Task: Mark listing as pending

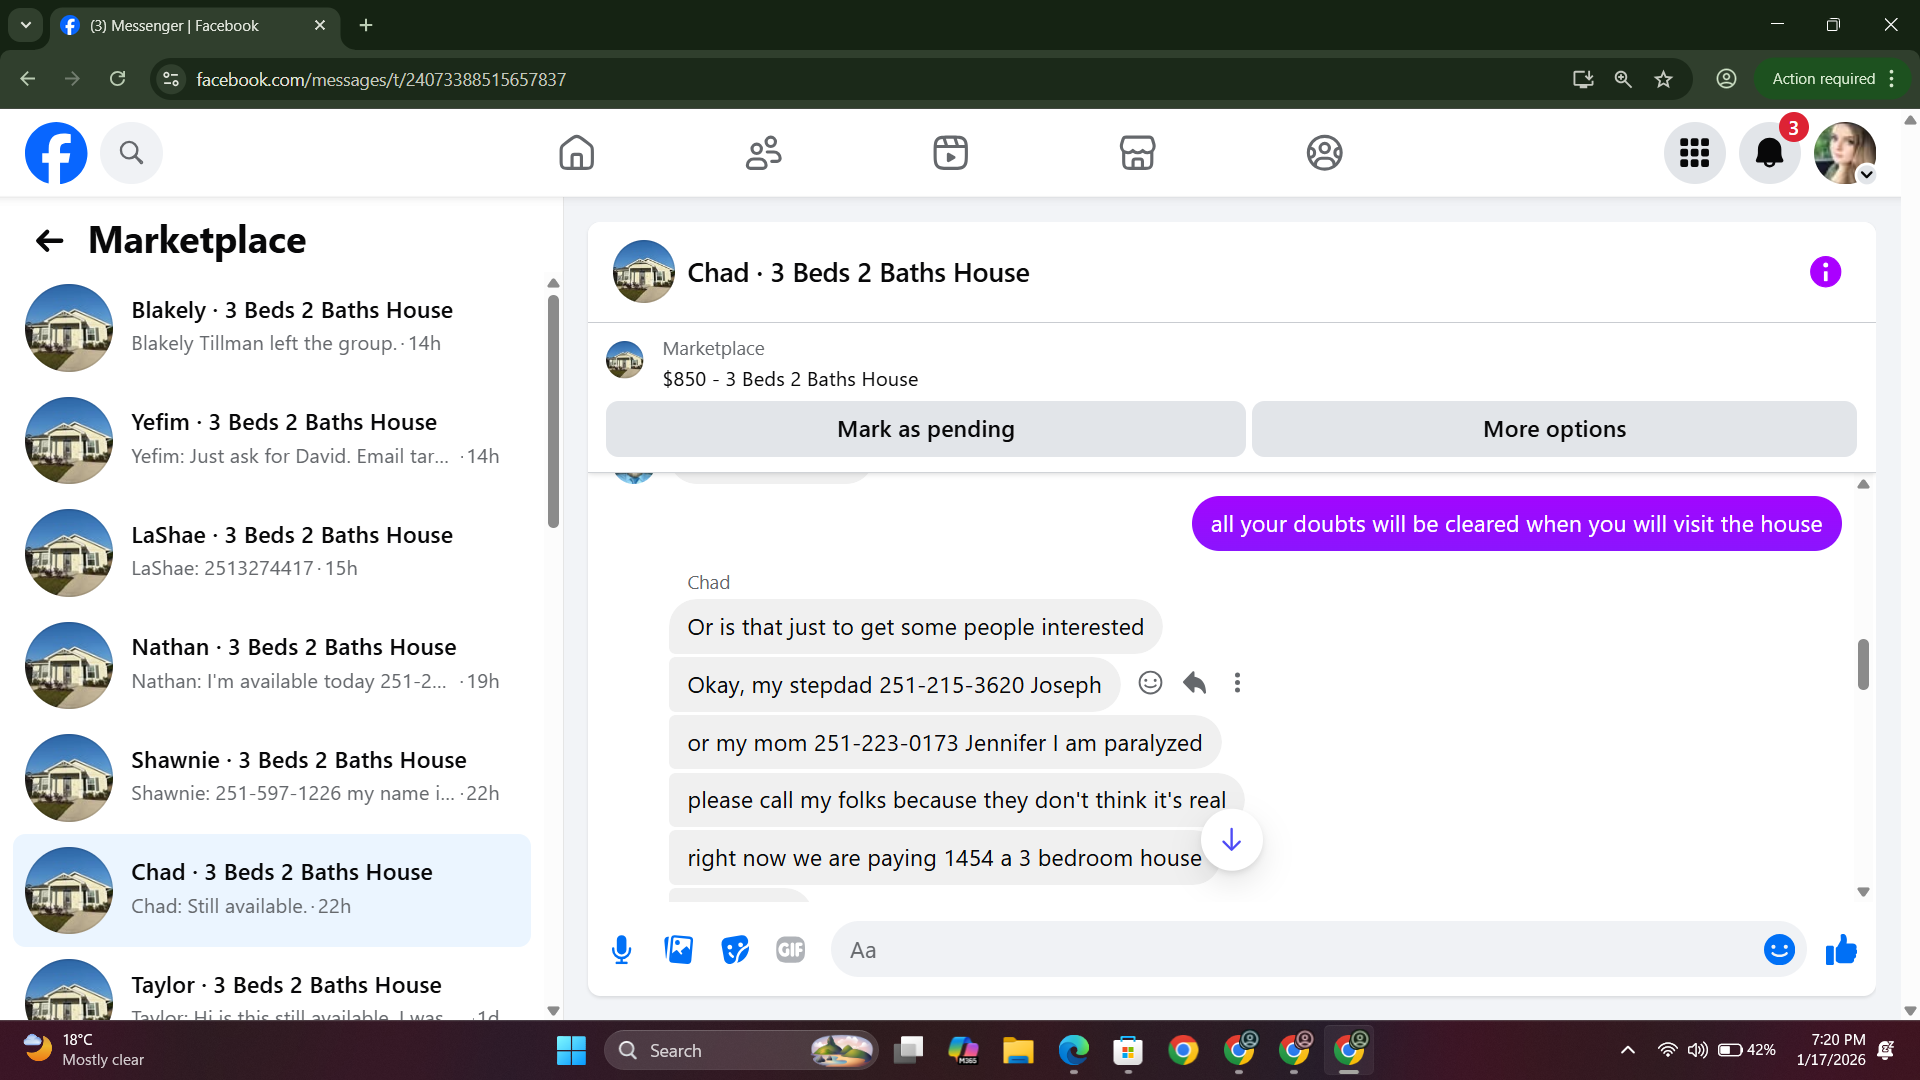Action: point(925,429)
